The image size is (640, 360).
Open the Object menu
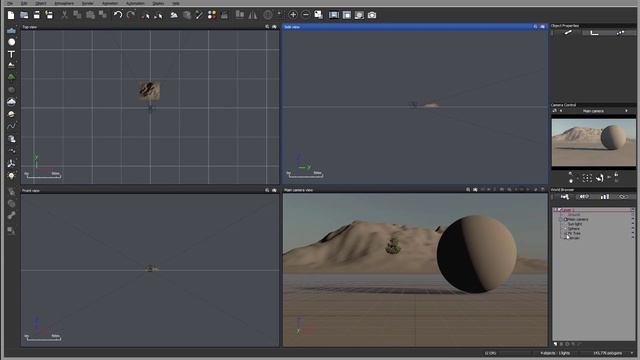pos(41,3)
